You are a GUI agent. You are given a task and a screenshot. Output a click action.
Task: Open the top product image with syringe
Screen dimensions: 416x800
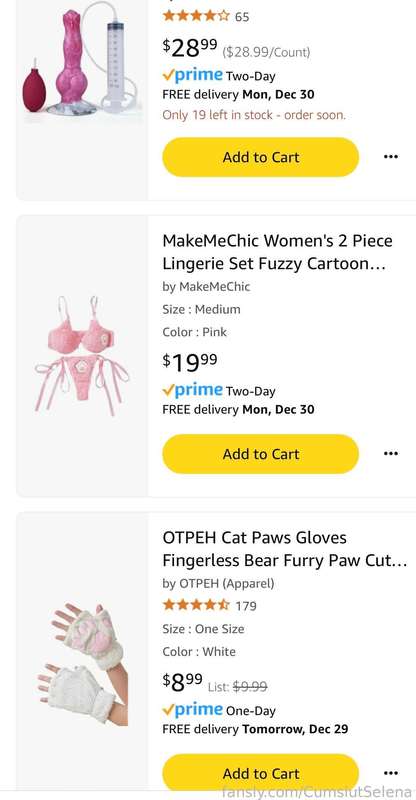pos(82,61)
